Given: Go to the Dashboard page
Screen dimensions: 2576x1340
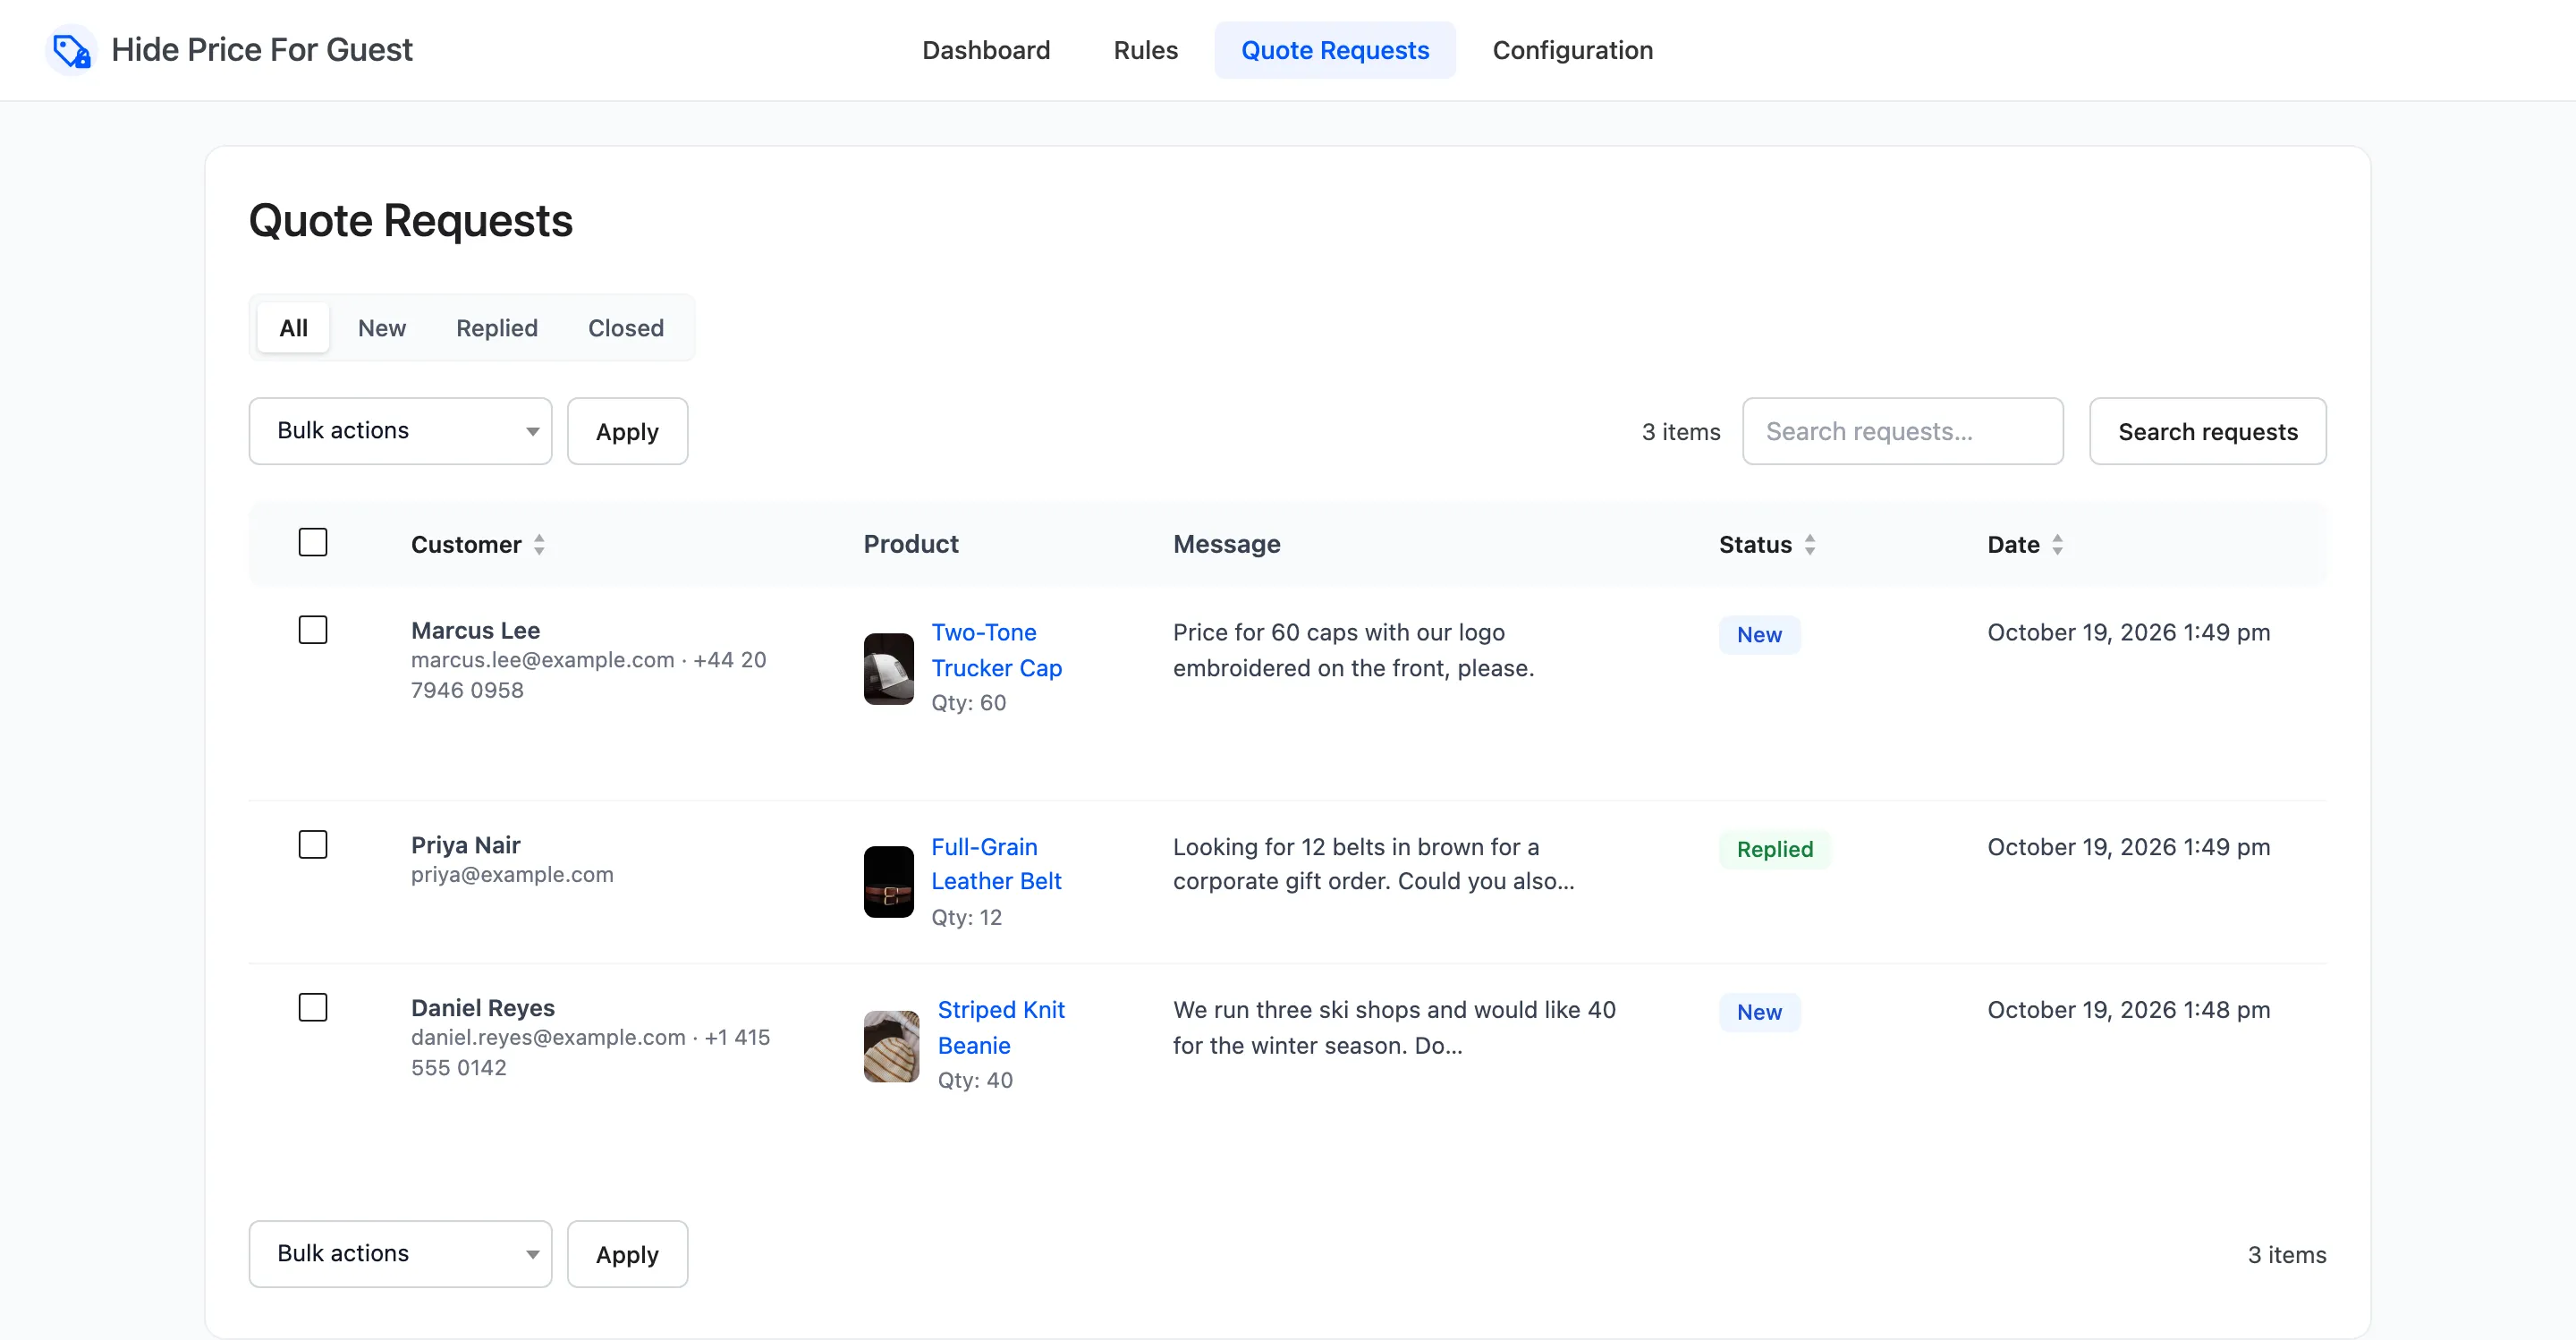Looking at the screenshot, I should pyautogui.click(x=986, y=50).
